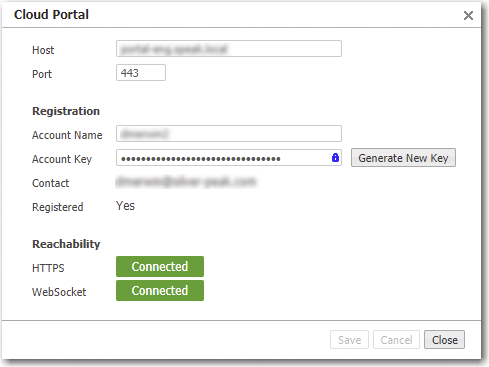Focus the Account Name input field
Viewport: 489px width, 367px height.
tap(229, 134)
